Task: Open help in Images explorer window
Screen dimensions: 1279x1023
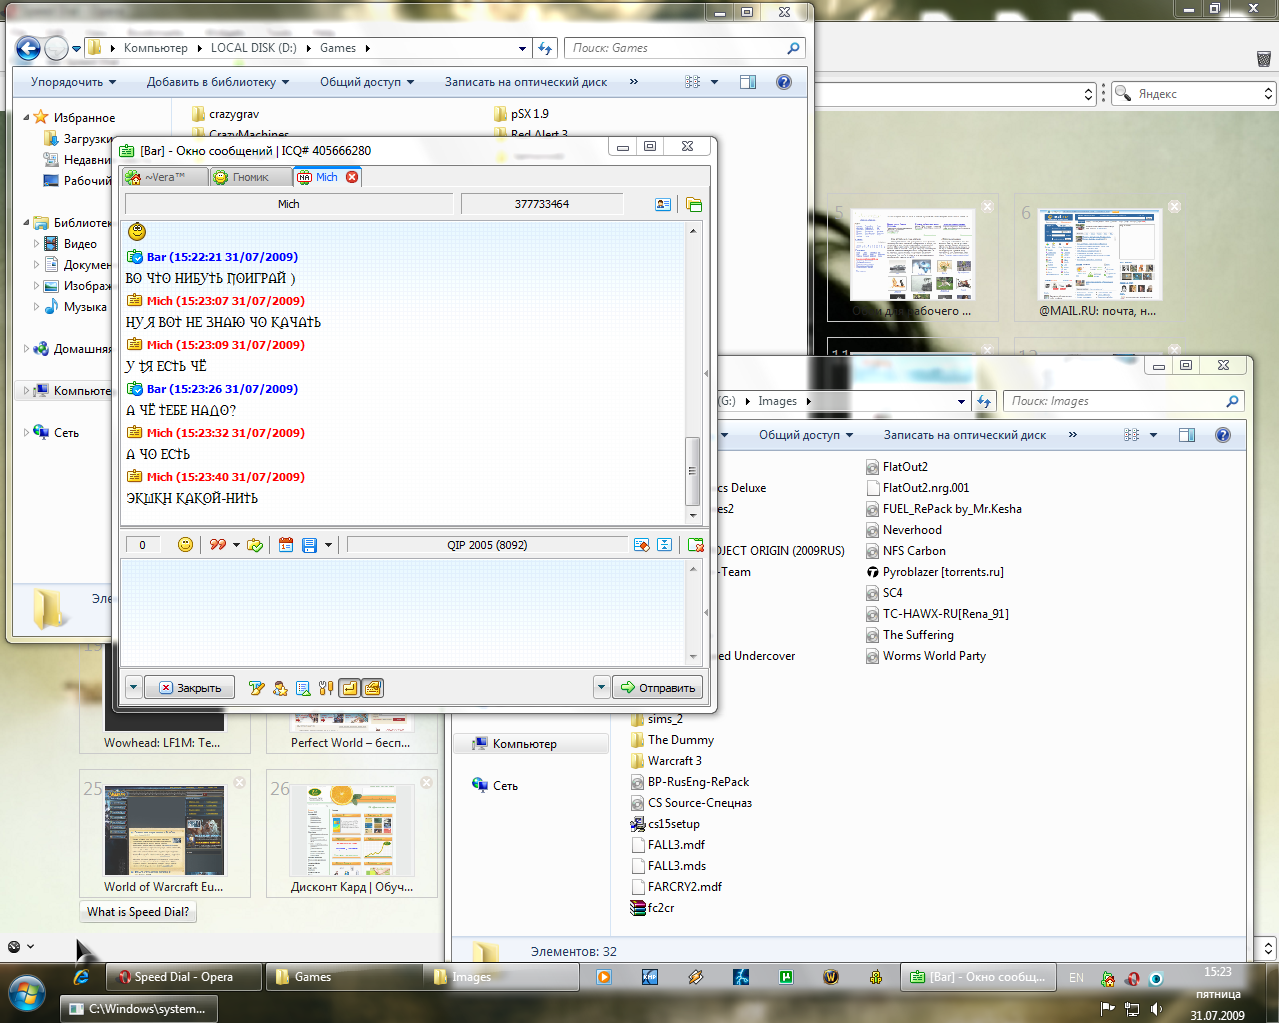Action: point(1222,435)
